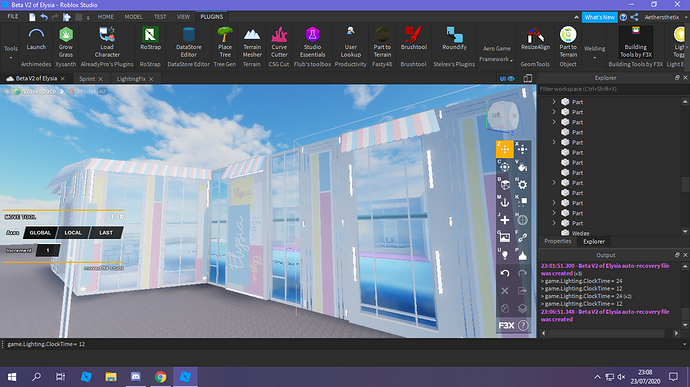Open the DataStore Editor plugin
Screen dimensions: 690x387
[189, 42]
